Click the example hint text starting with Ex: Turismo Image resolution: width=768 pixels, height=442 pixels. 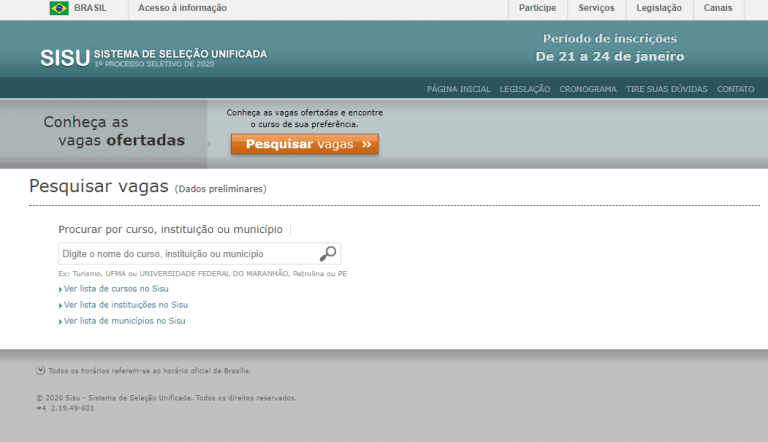click(202, 273)
